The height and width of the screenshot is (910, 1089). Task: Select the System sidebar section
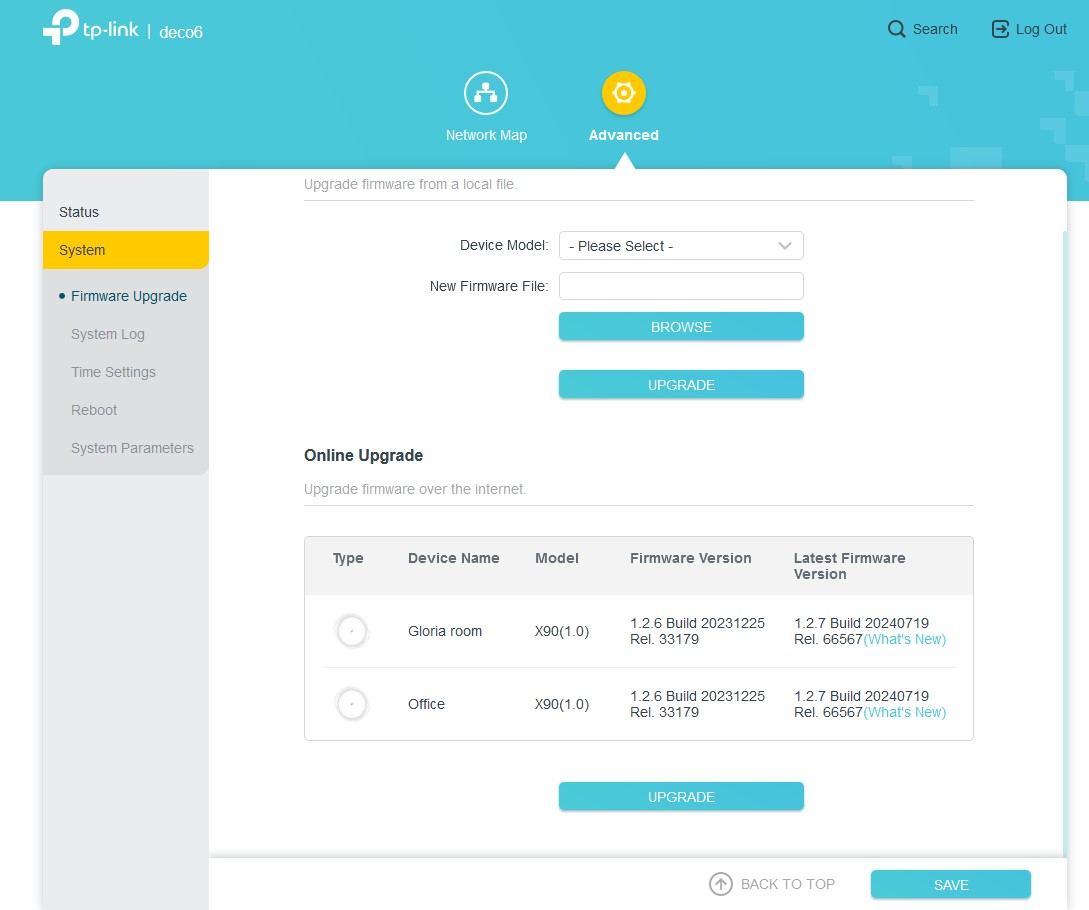pyautogui.click(x=82, y=250)
